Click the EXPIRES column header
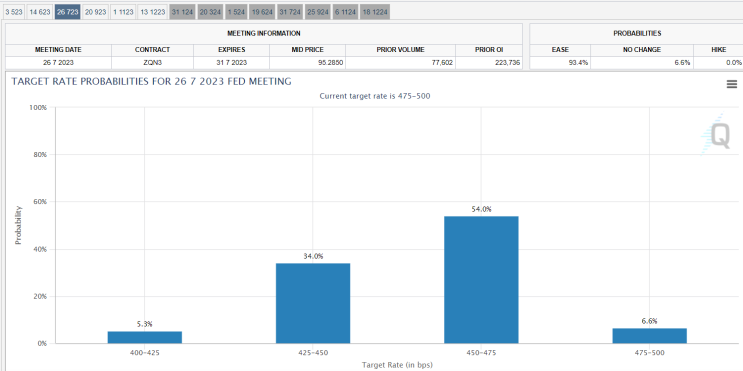743x371 pixels. 231,49
